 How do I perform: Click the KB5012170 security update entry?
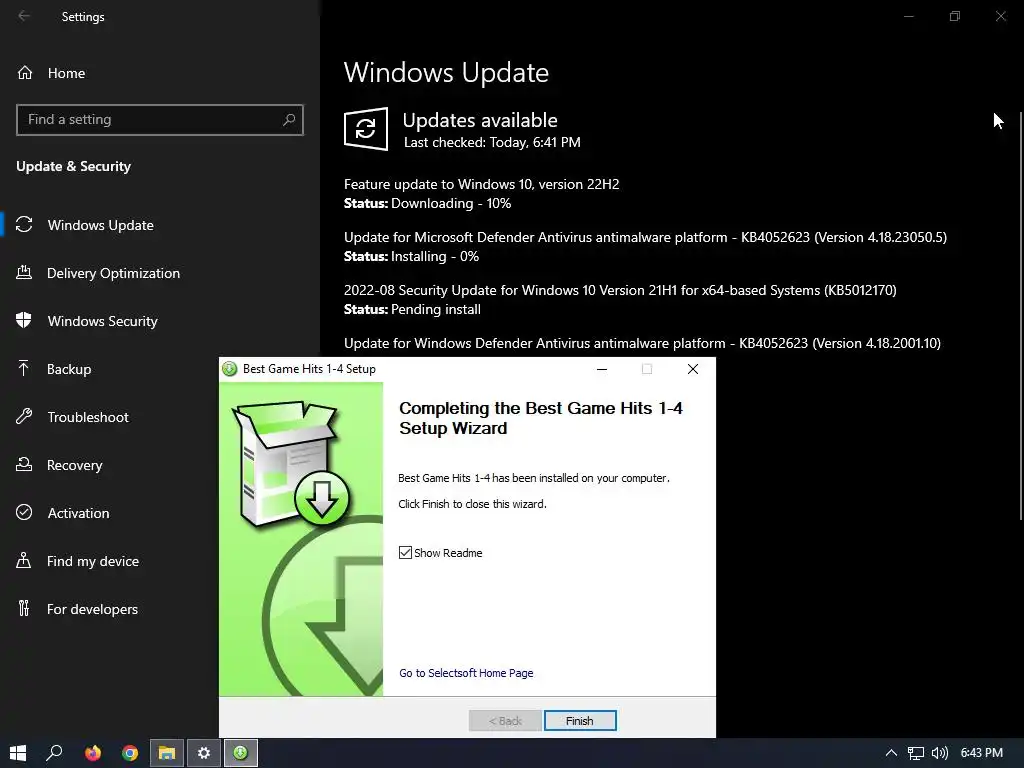(620, 290)
